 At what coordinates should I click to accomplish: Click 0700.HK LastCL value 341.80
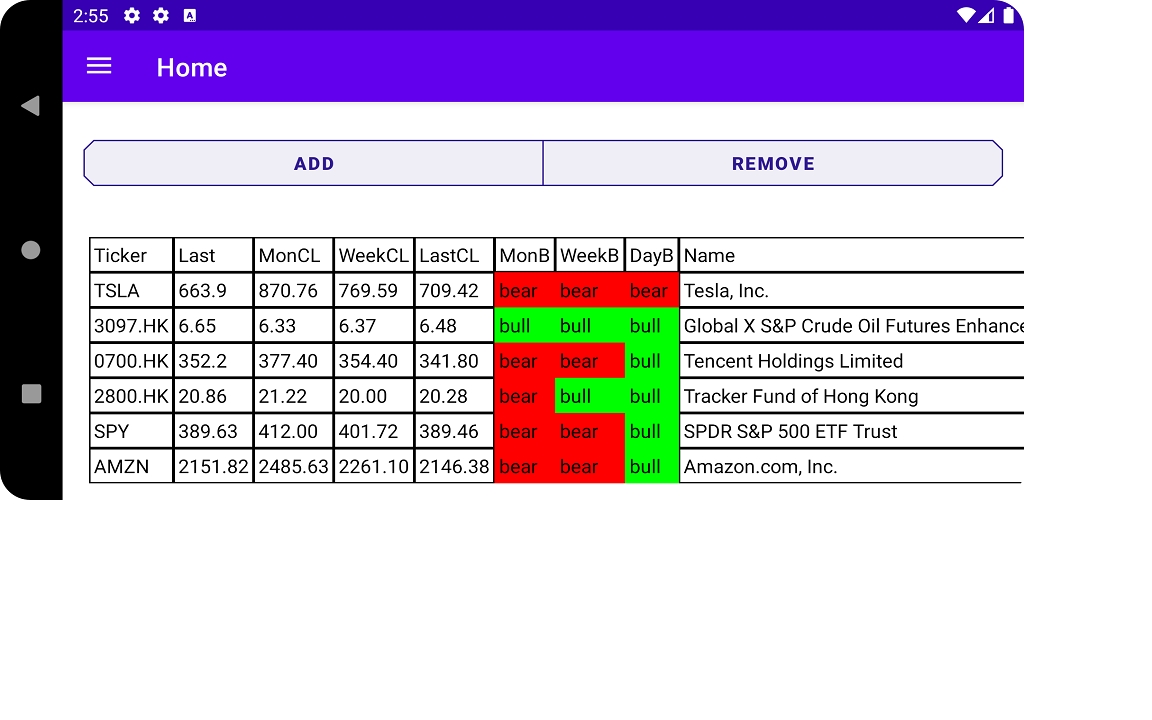tap(454, 361)
